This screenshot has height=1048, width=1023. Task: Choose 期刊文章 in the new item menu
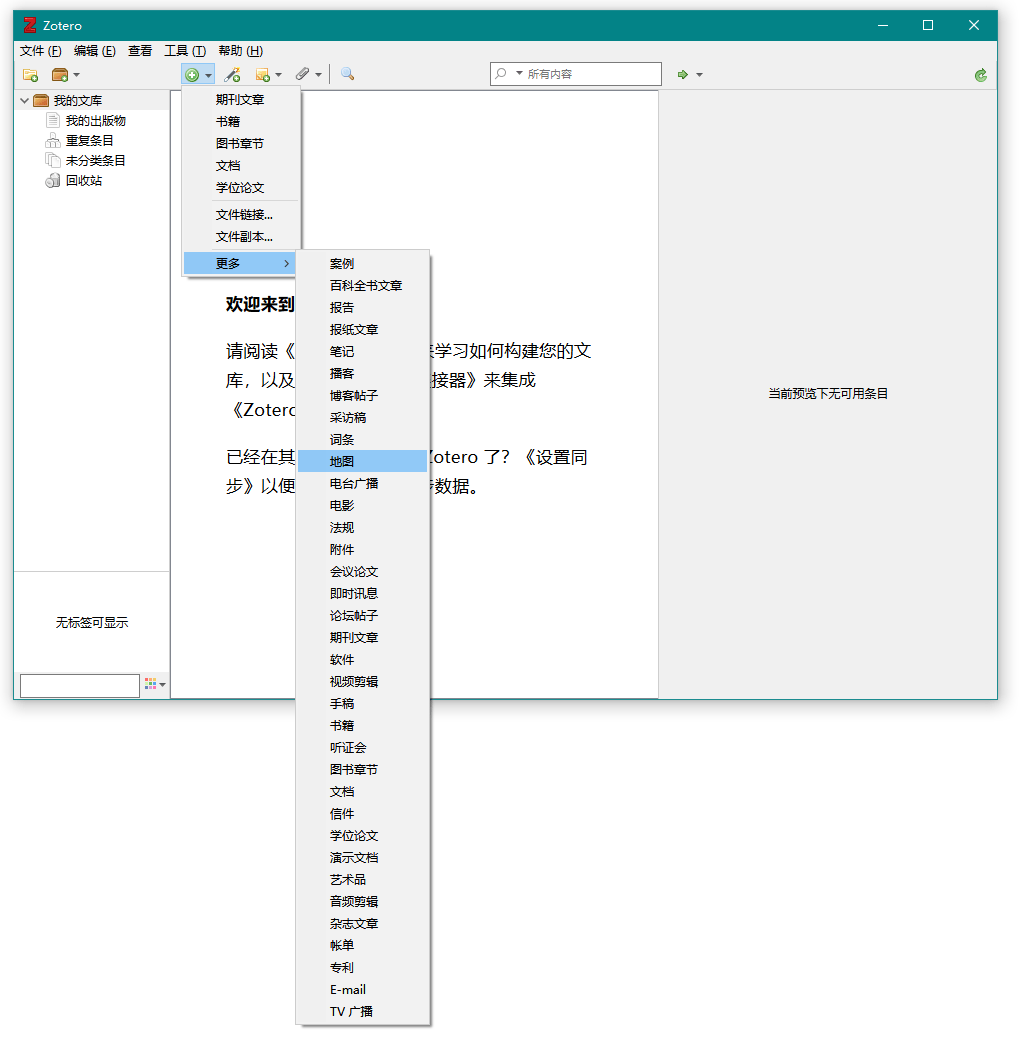click(240, 100)
